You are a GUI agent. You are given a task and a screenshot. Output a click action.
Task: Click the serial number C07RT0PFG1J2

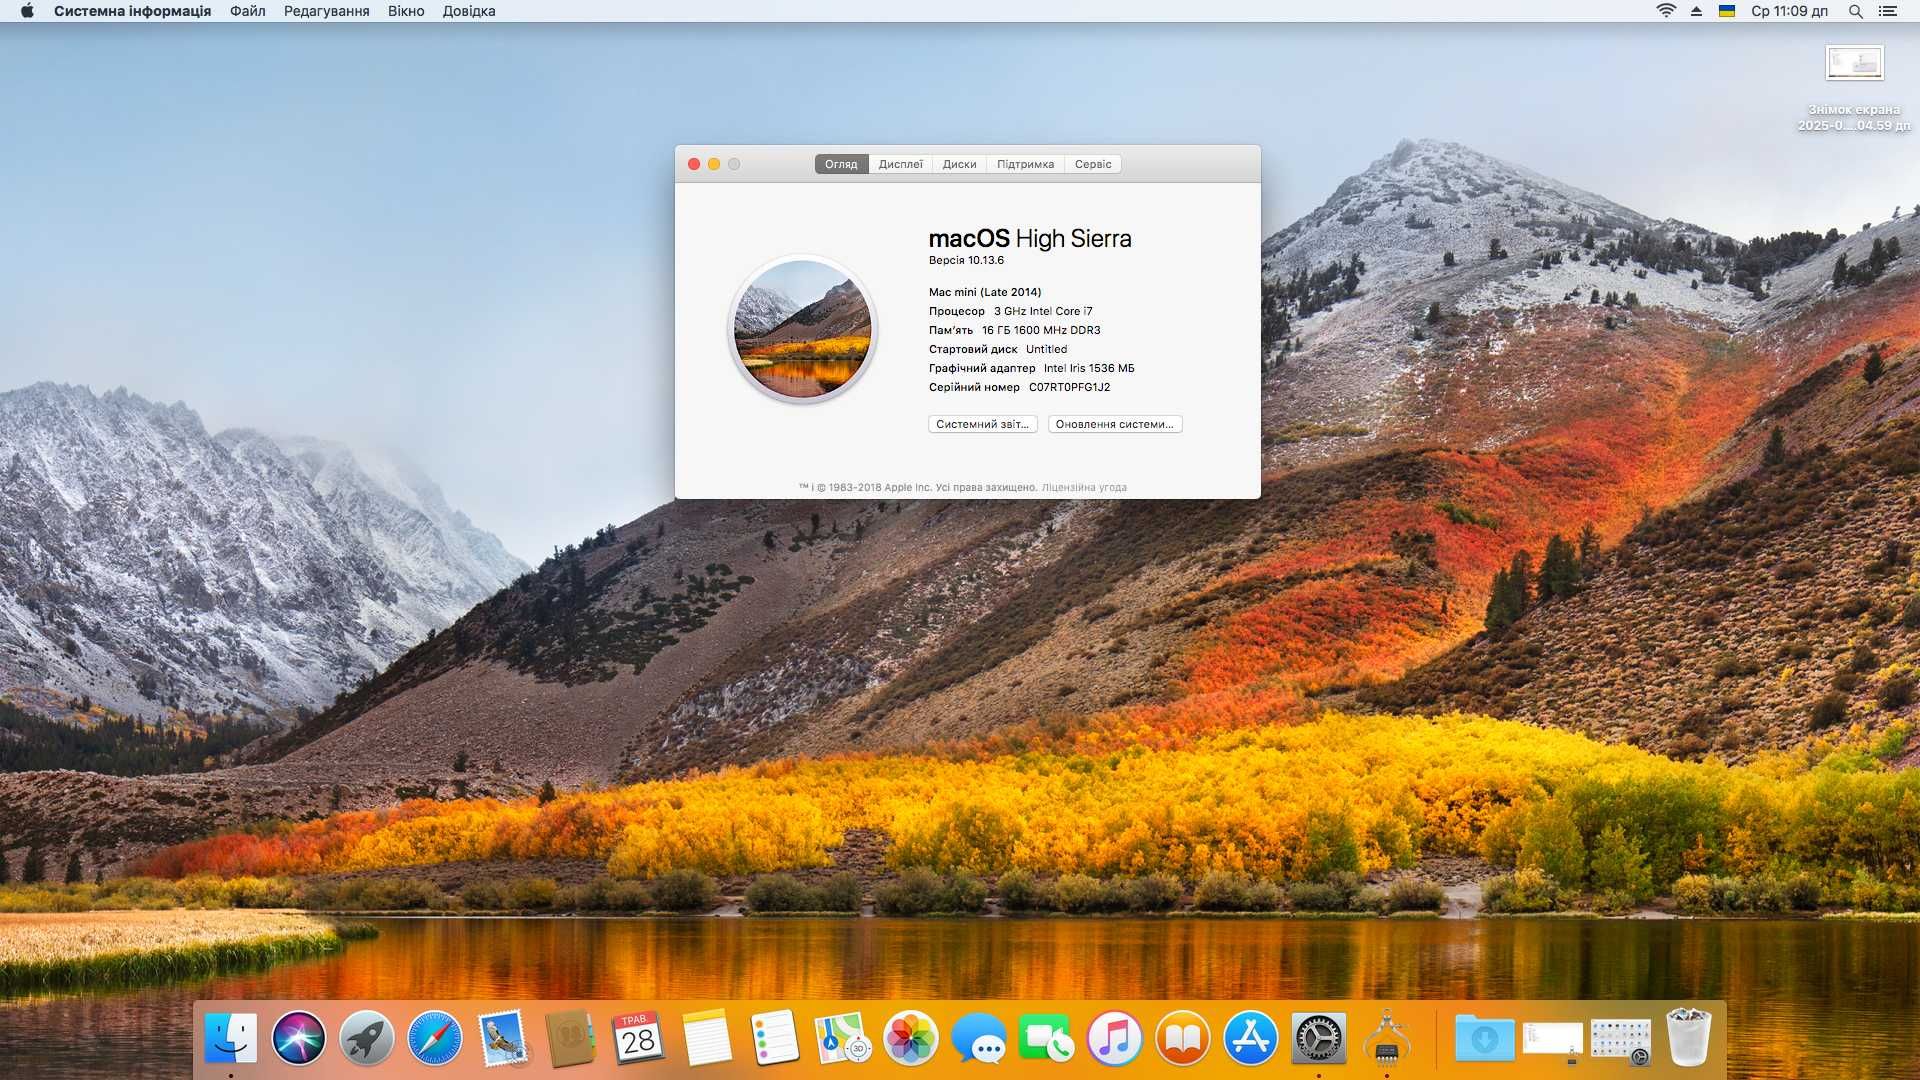pyautogui.click(x=1069, y=387)
